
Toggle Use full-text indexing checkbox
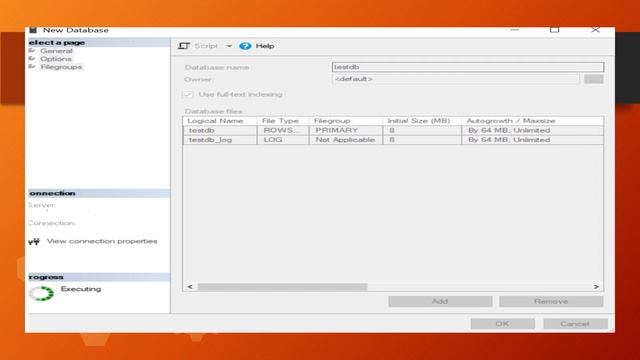[187, 95]
